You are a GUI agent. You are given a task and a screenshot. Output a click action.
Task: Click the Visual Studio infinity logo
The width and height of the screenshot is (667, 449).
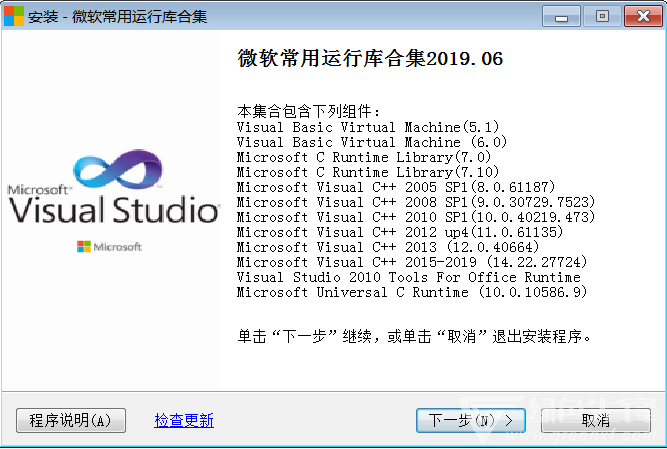[118, 169]
